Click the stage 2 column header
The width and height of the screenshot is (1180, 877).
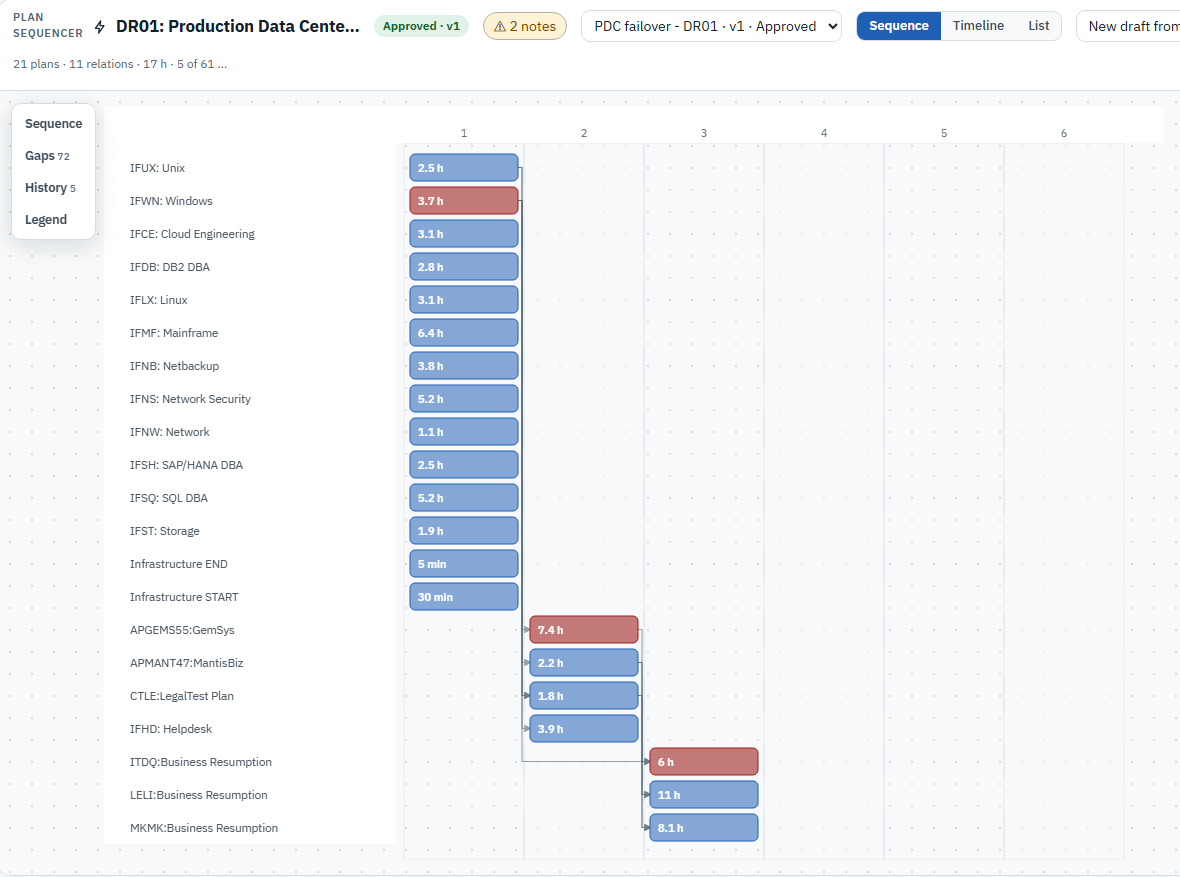point(584,132)
